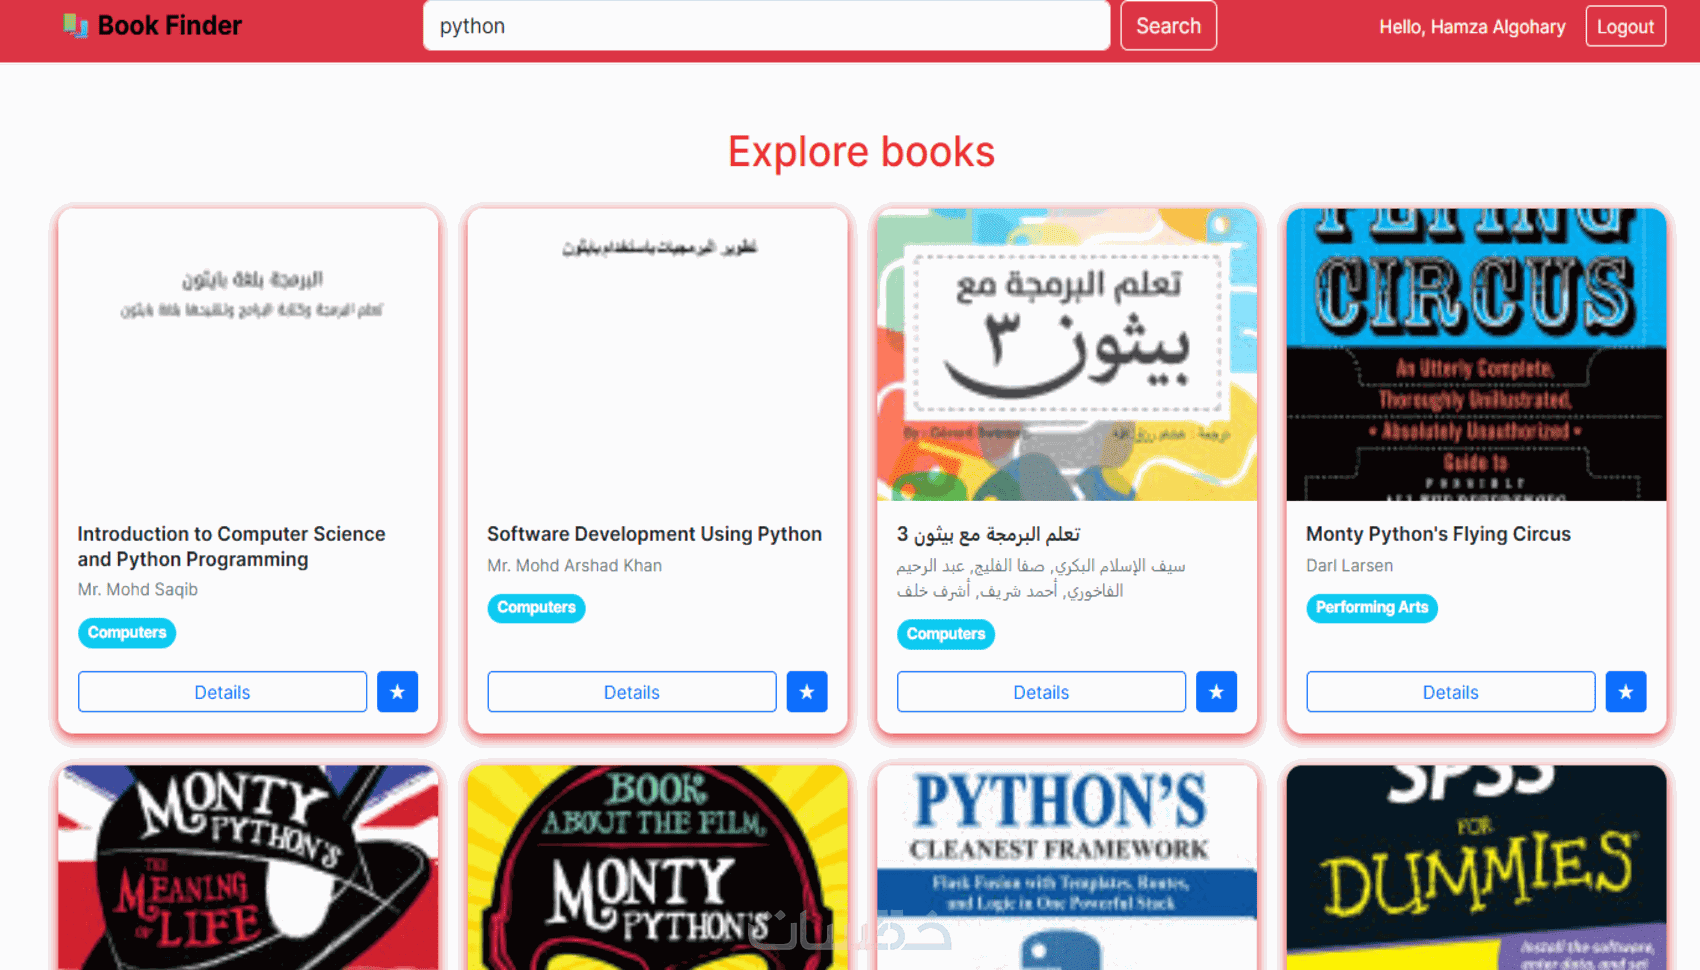Click the Performing Arts category tag
Viewport: 1700px width, 970px height.
click(x=1372, y=608)
